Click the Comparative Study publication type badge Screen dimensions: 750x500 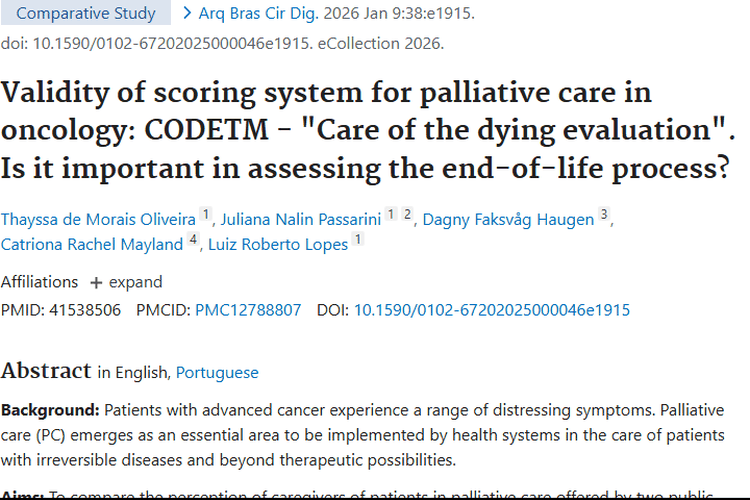(86, 14)
